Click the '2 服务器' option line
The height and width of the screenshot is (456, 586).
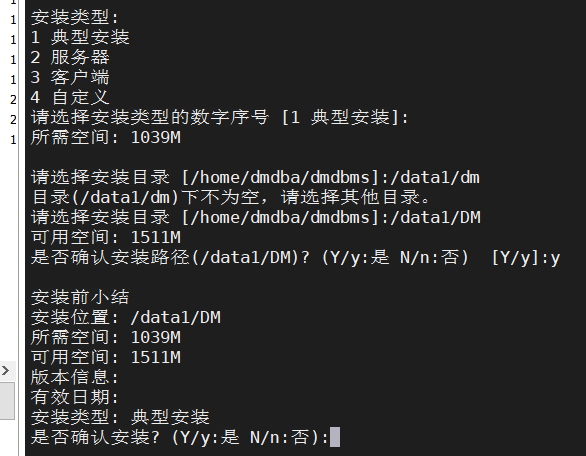point(70,57)
